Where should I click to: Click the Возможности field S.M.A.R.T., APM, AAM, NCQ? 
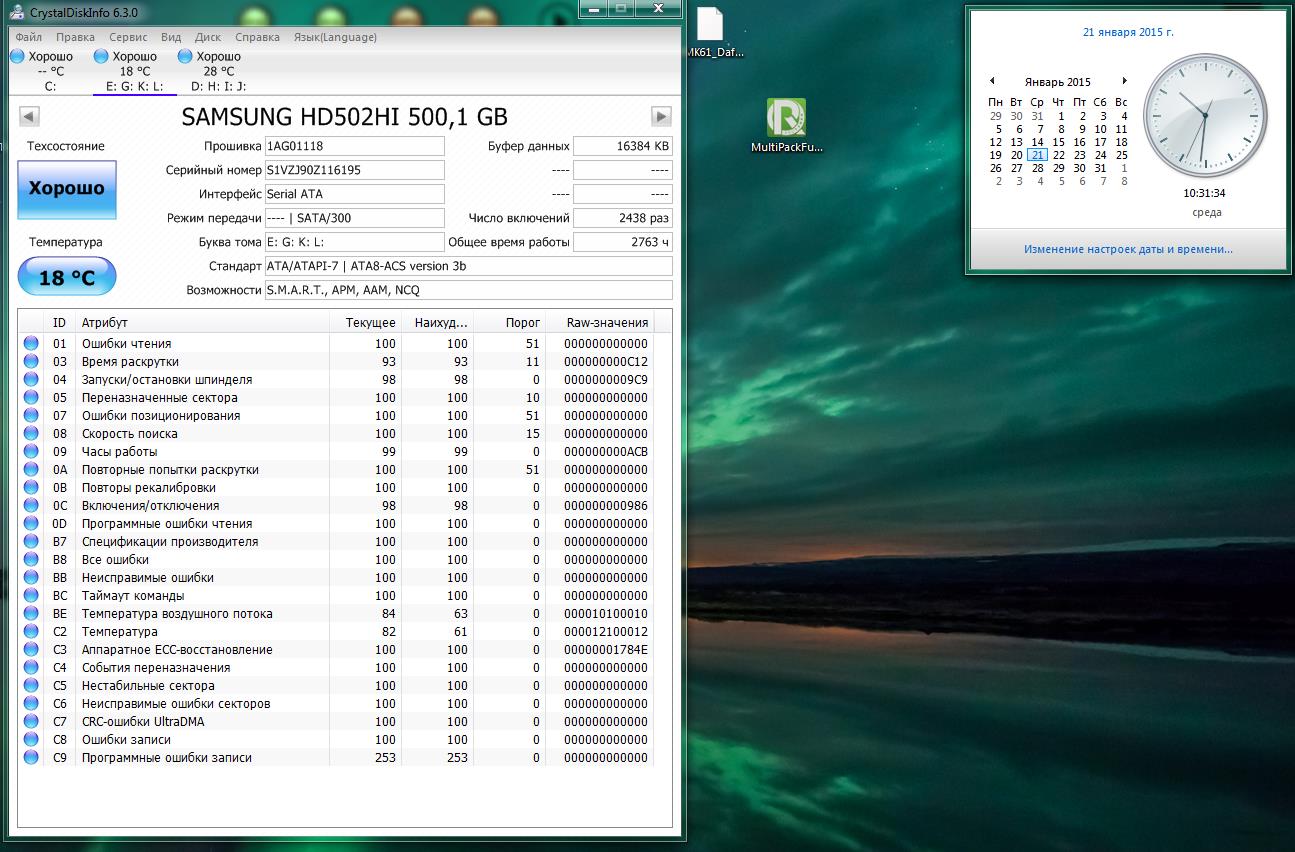tap(468, 290)
